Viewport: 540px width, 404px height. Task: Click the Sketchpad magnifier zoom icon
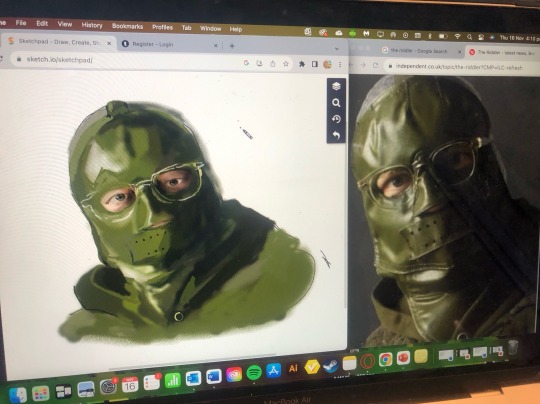(336, 103)
